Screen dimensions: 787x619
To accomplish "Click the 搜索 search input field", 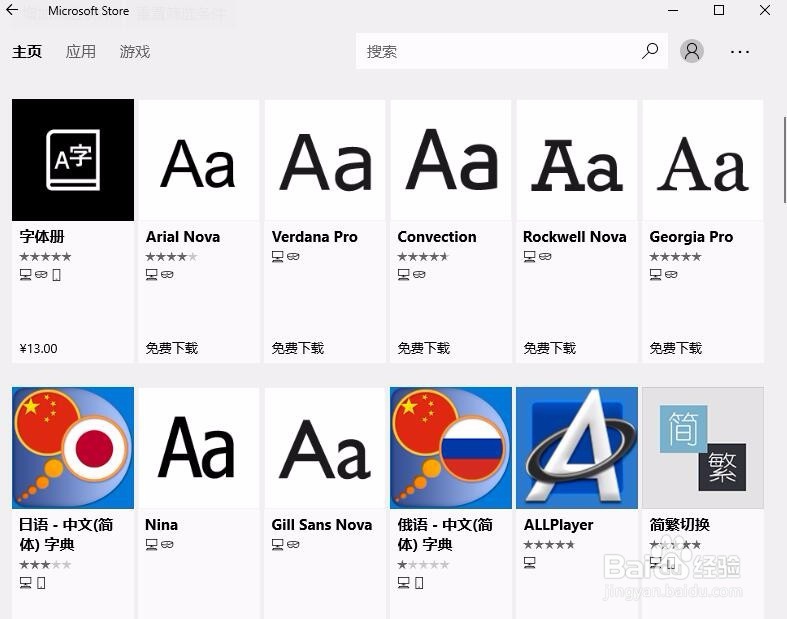I will coord(512,51).
